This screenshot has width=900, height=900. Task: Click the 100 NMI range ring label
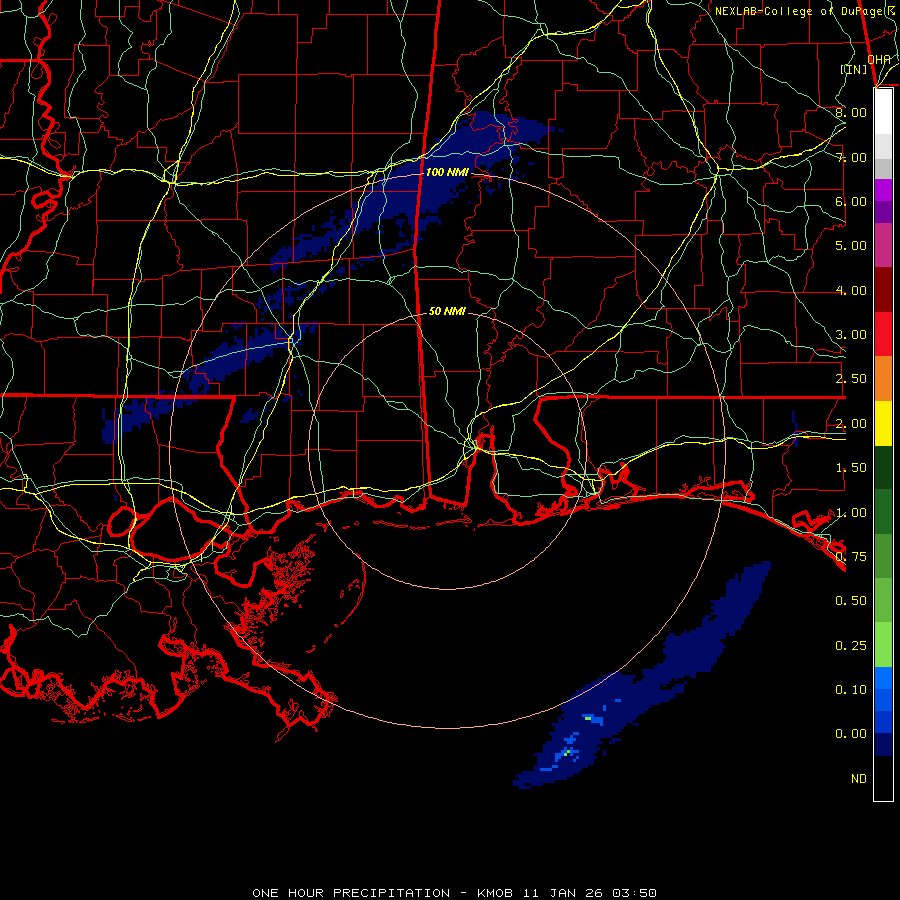[447, 172]
